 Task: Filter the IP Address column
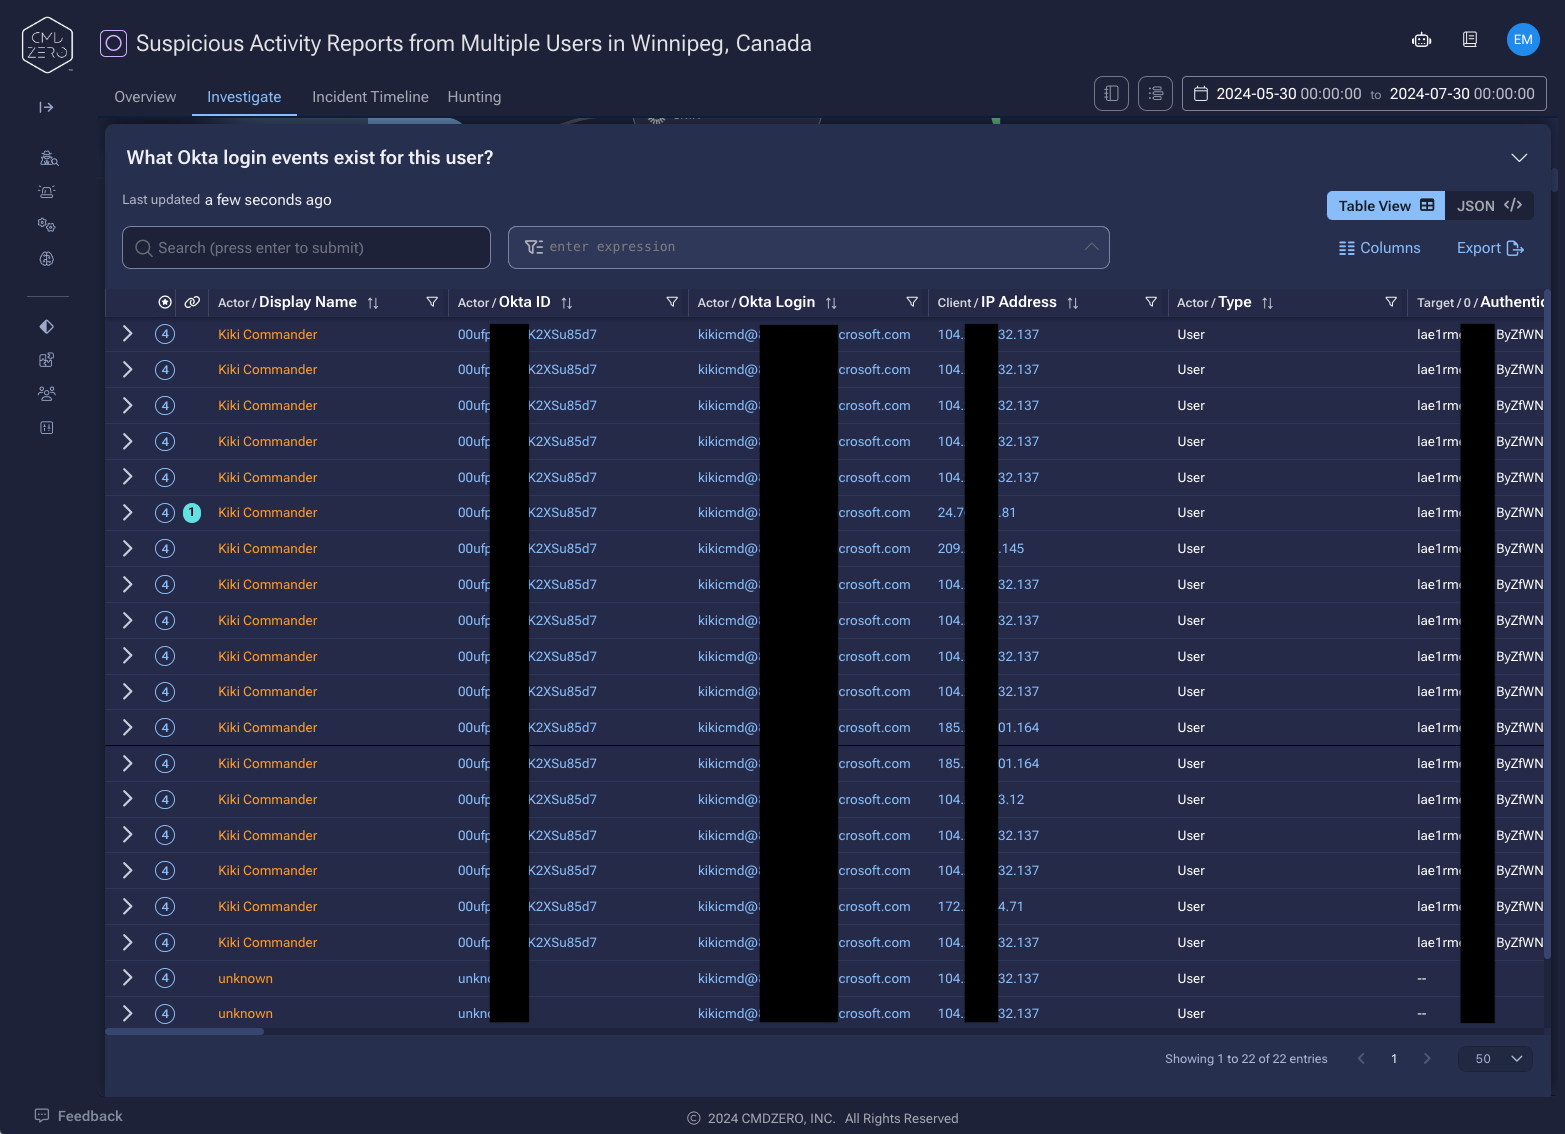pyautogui.click(x=1151, y=302)
